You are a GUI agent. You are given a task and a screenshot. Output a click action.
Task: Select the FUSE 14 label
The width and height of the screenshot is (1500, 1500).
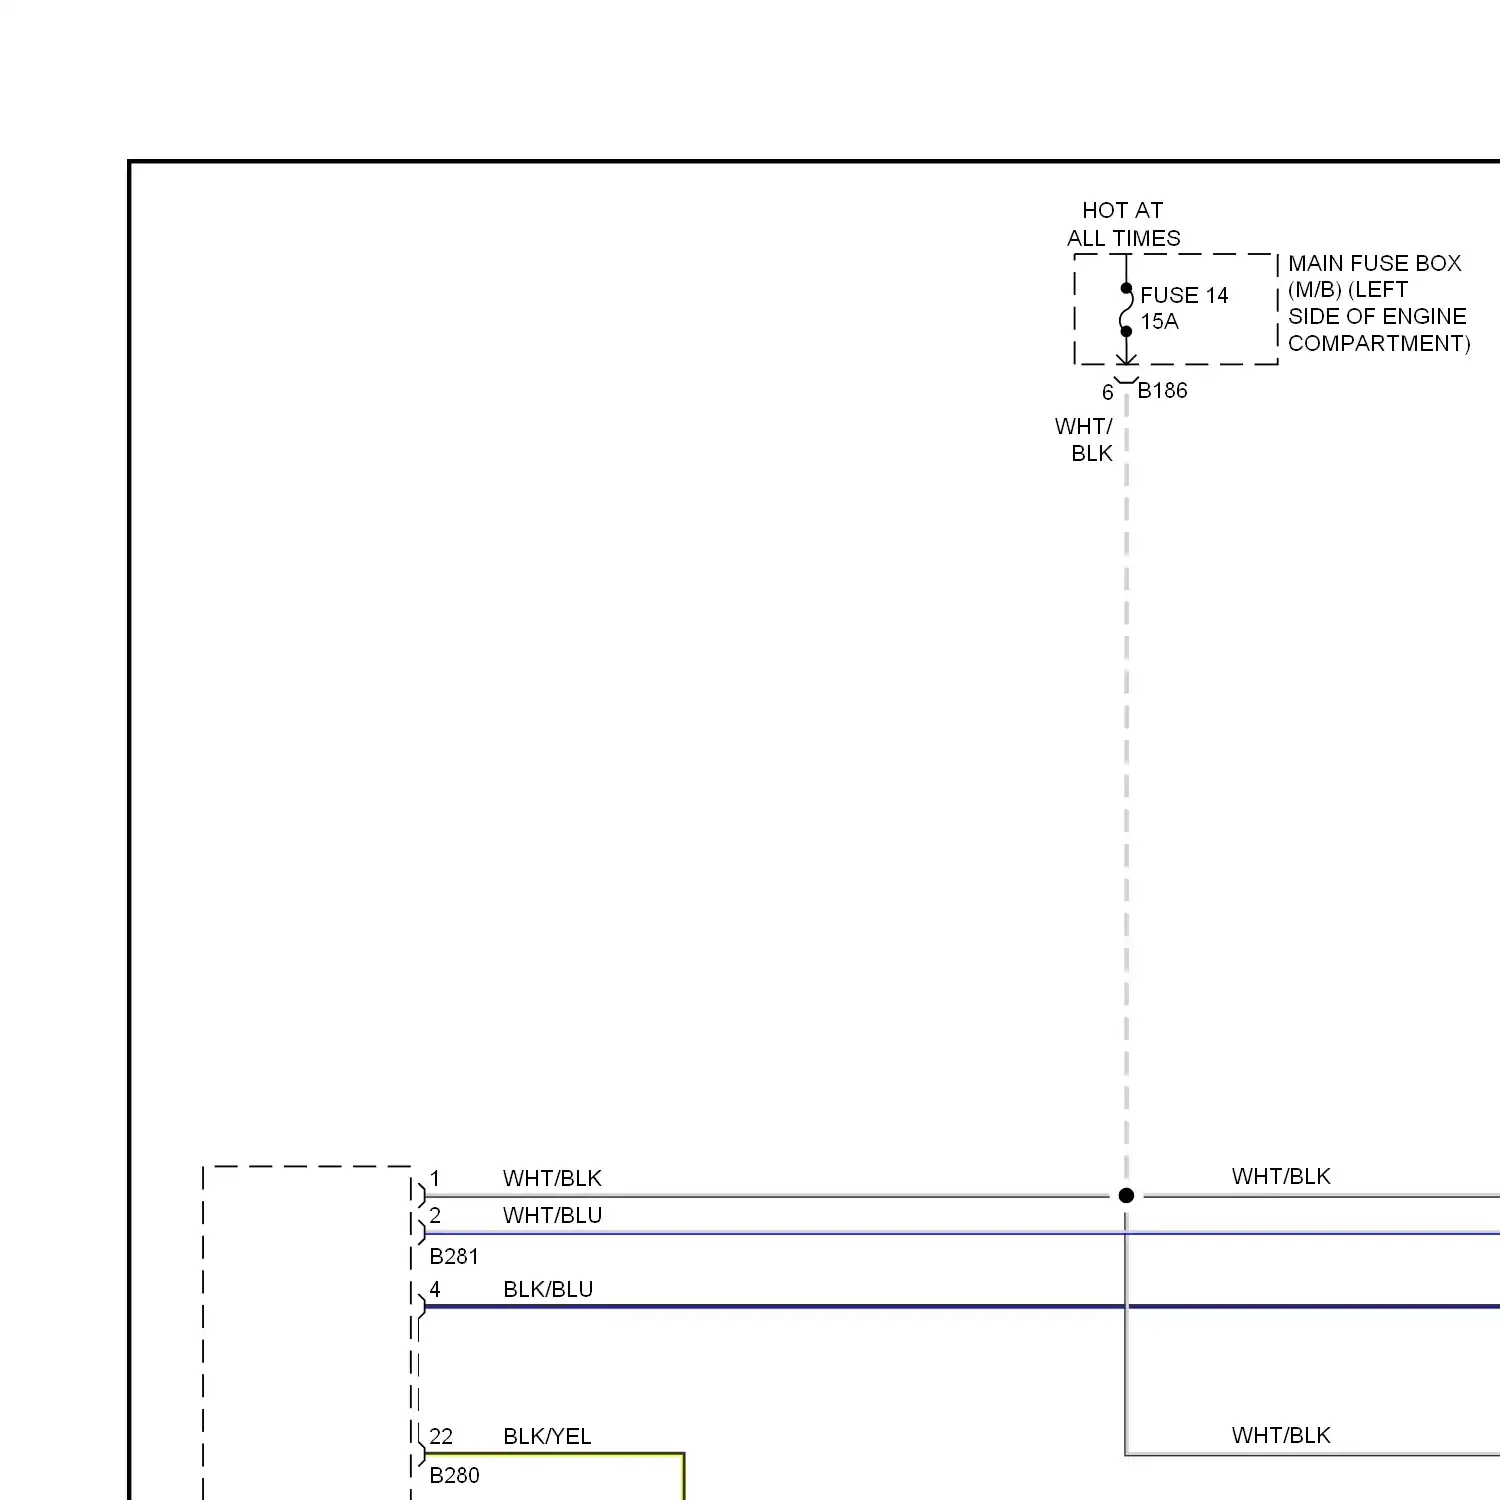(1184, 295)
